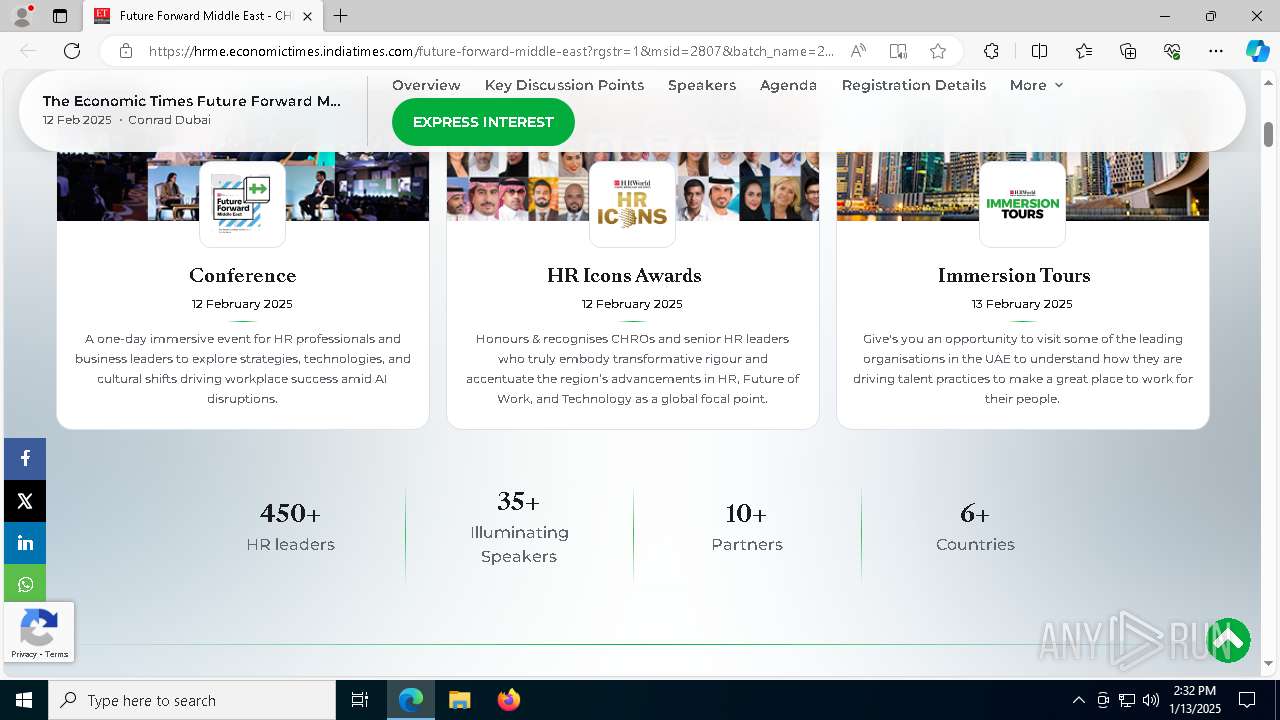Close the Future Forward Middle East tab
The height and width of the screenshot is (720, 1280).
tap(307, 16)
